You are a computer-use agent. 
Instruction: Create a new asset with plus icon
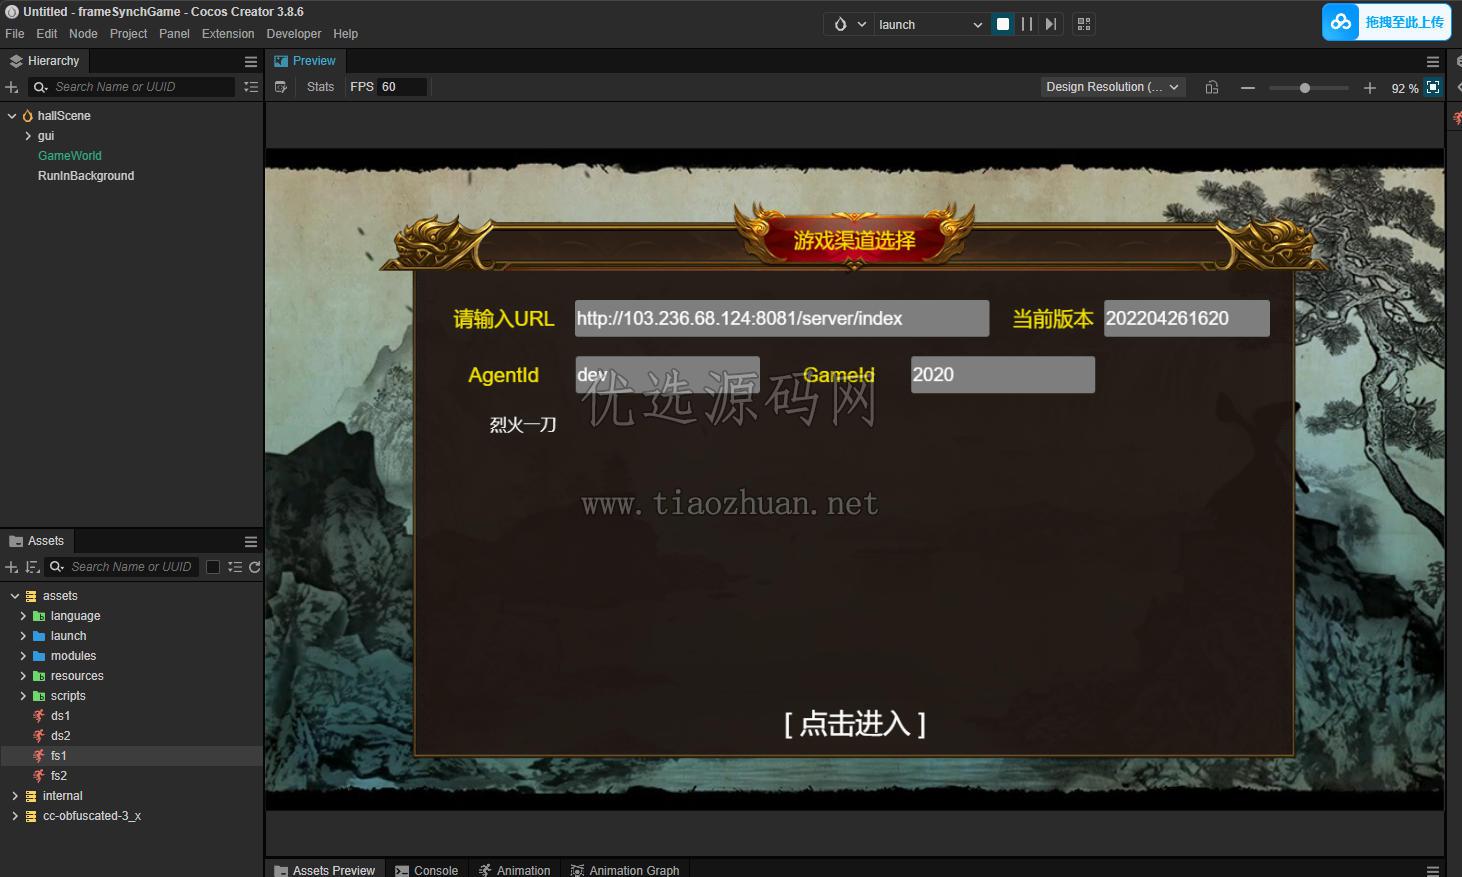point(12,567)
